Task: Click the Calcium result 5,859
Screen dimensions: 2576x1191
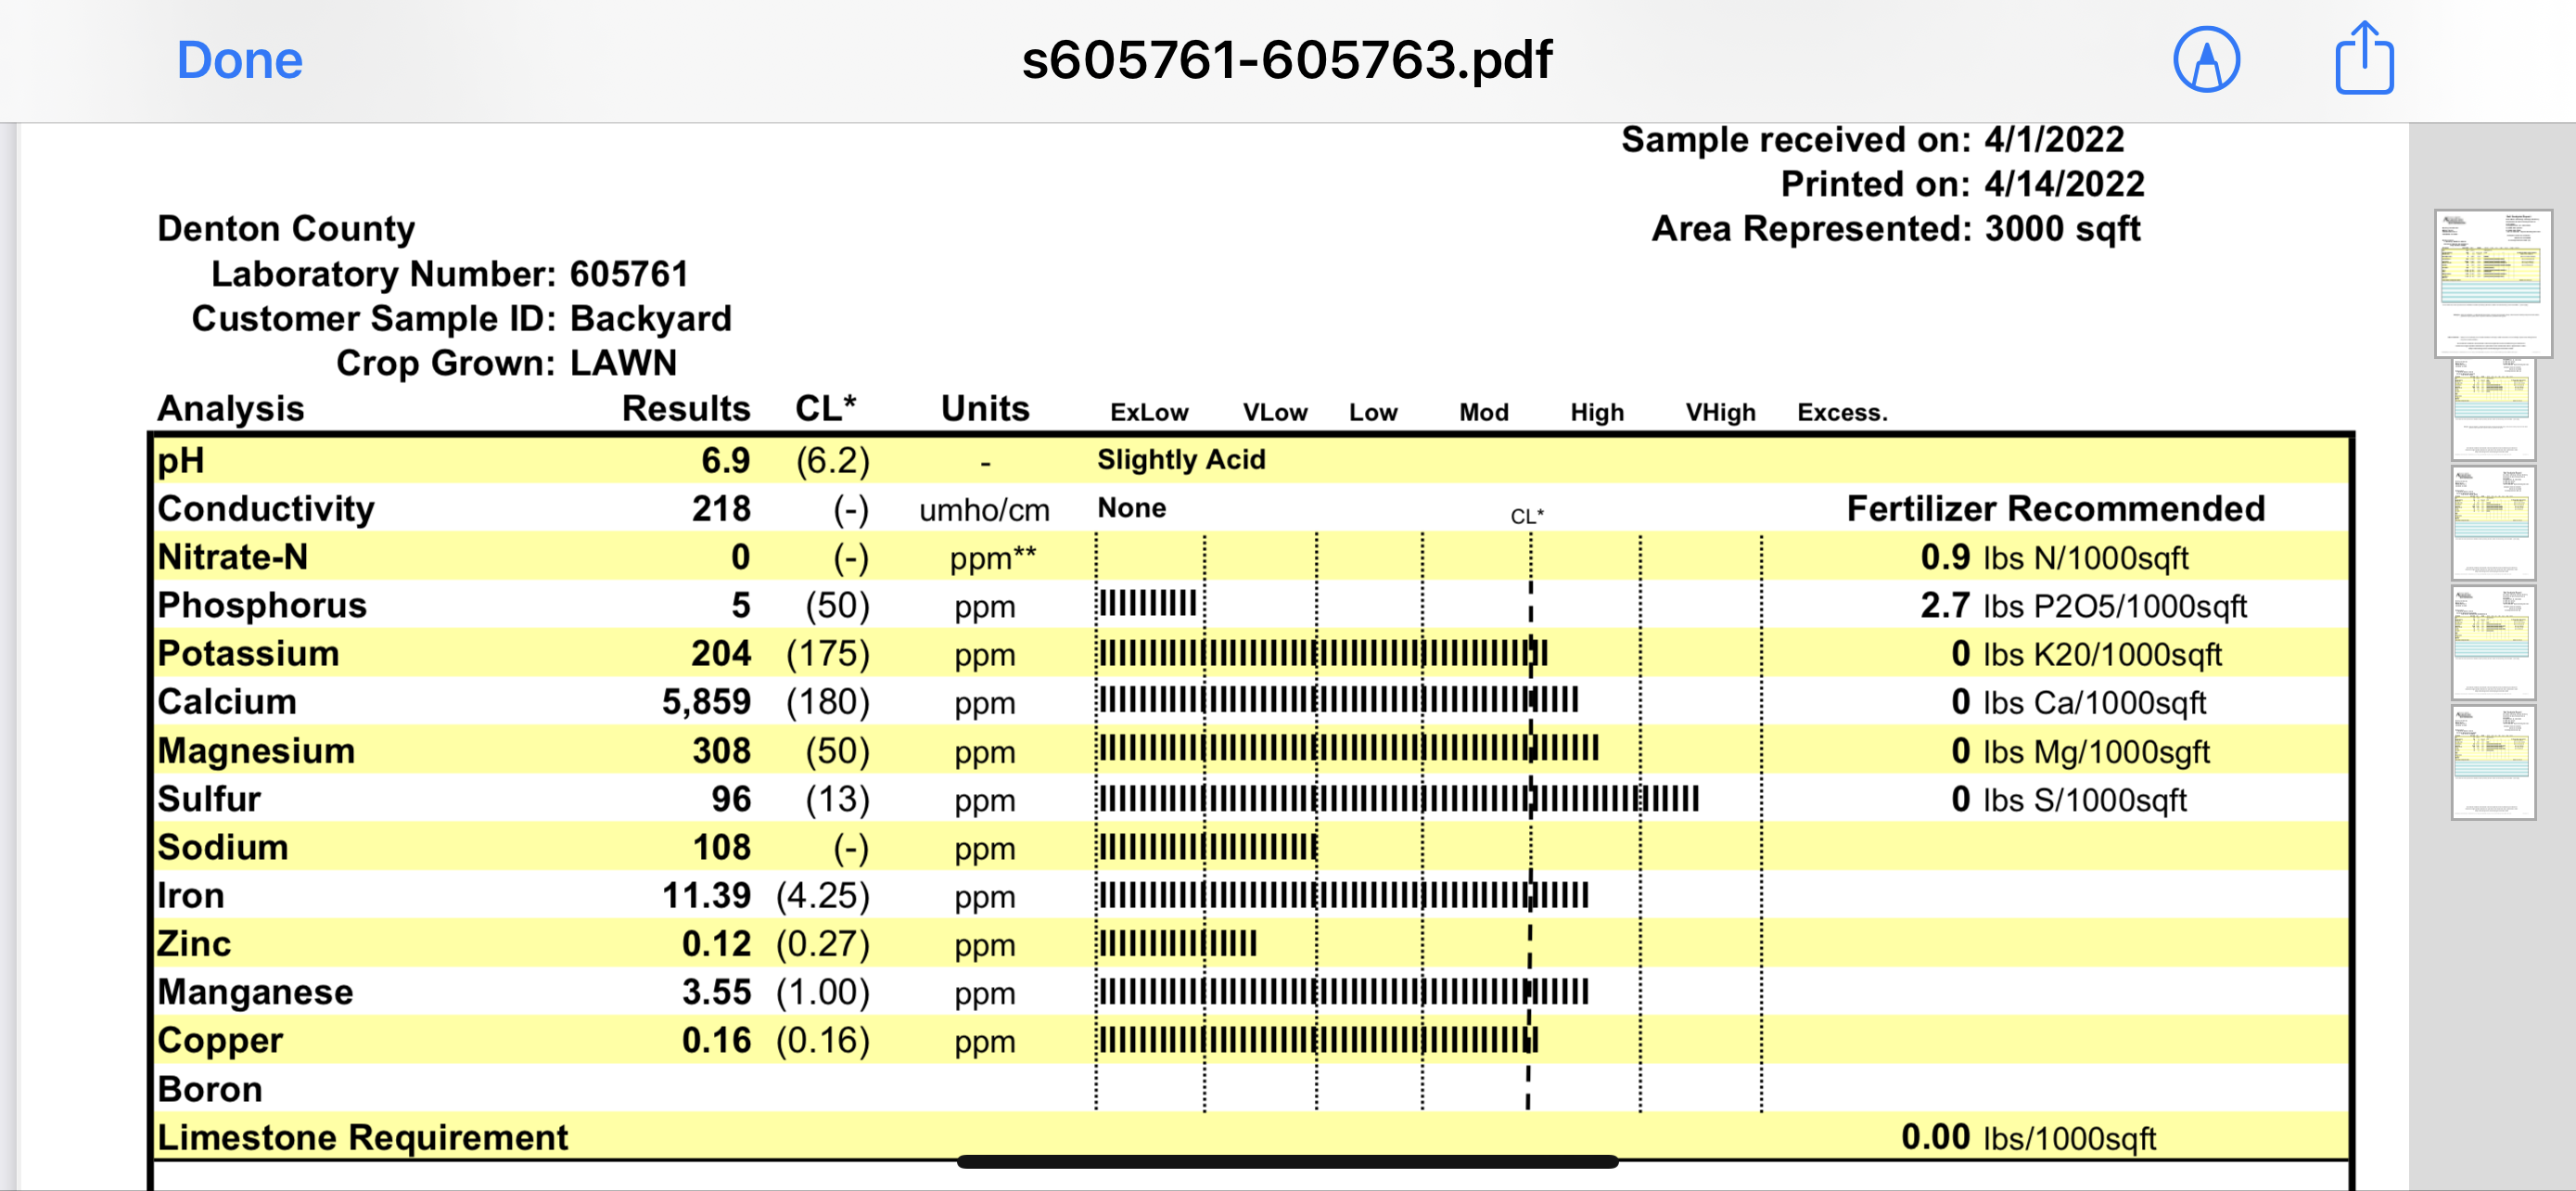Action: pyautogui.click(x=706, y=702)
